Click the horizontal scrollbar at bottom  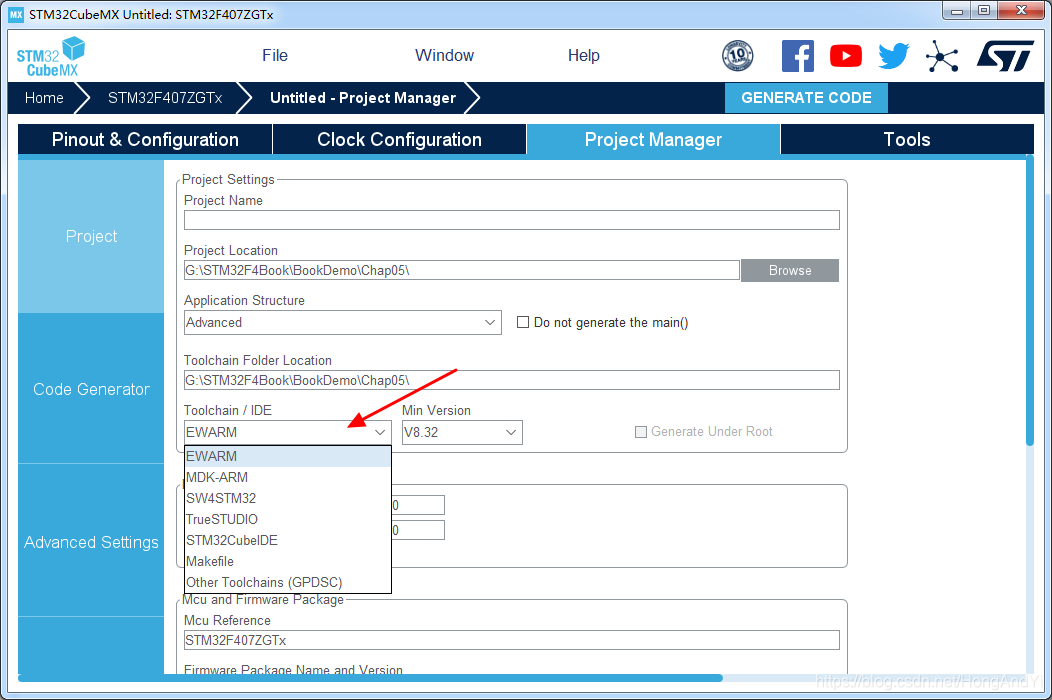tap(370, 678)
